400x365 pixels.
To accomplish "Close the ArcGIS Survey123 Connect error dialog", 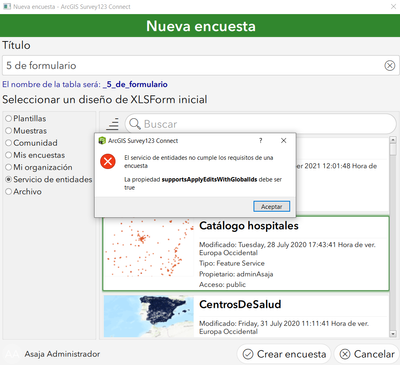I will [283, 141].
